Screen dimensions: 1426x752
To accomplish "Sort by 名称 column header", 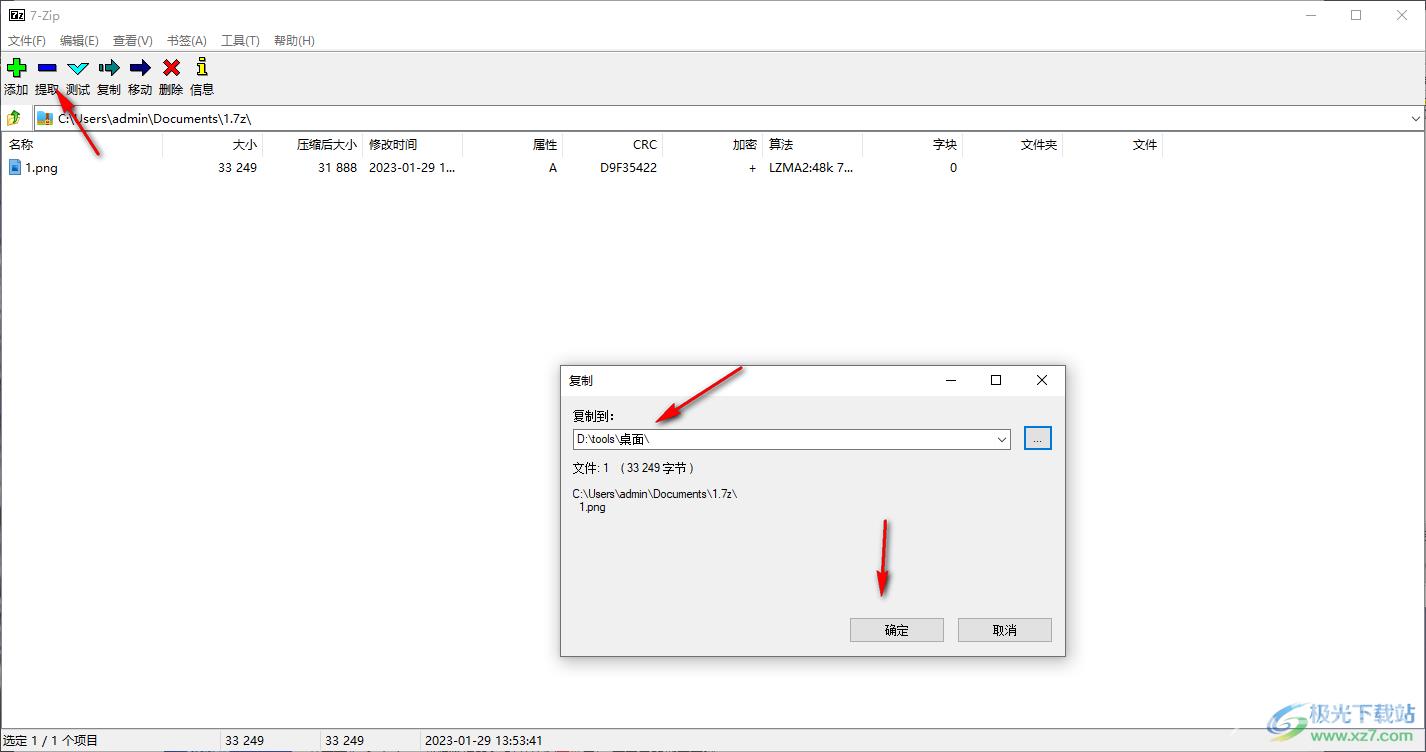I will pos(82,145).
